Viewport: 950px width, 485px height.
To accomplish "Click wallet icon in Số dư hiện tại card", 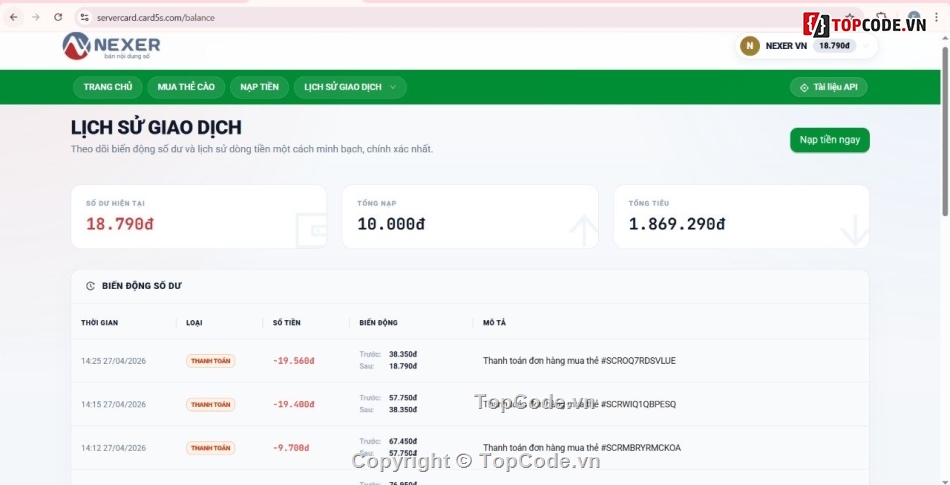I will point(311,230).
